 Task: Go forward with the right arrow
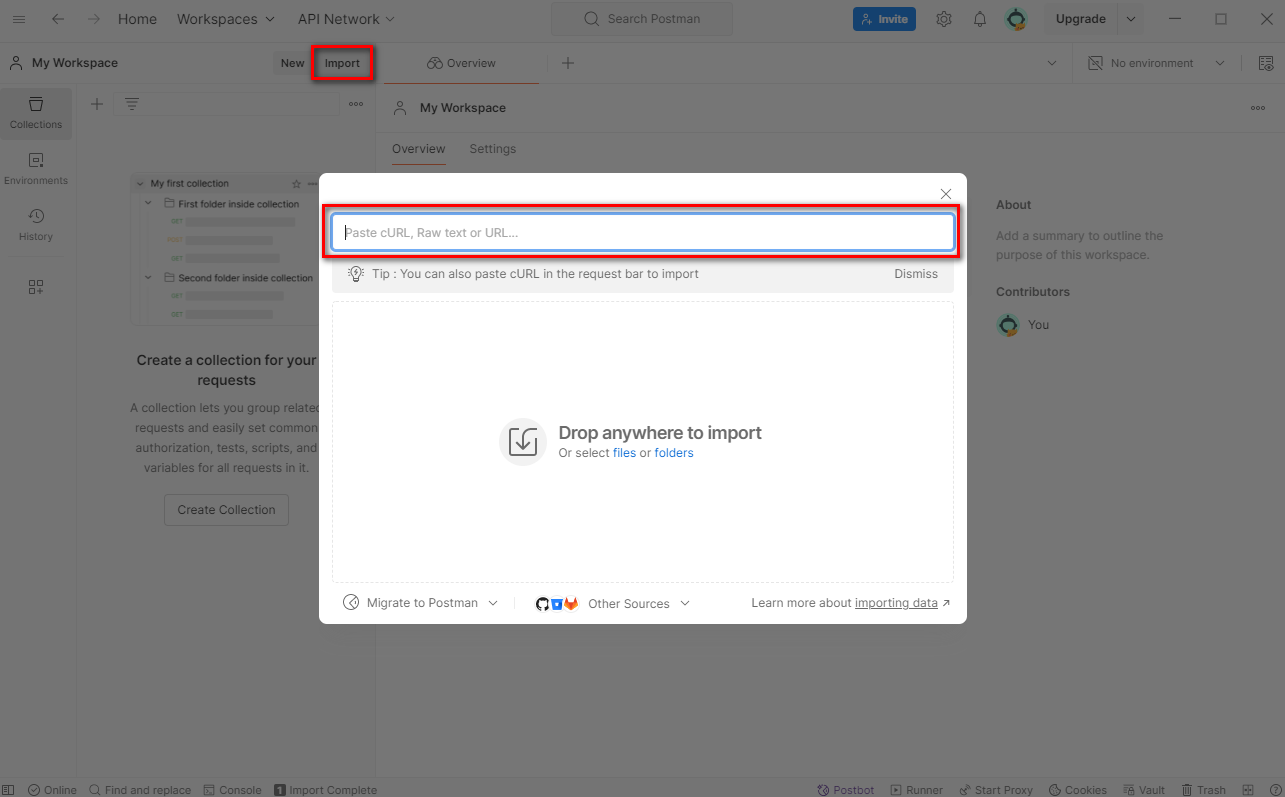coord(94,19)
